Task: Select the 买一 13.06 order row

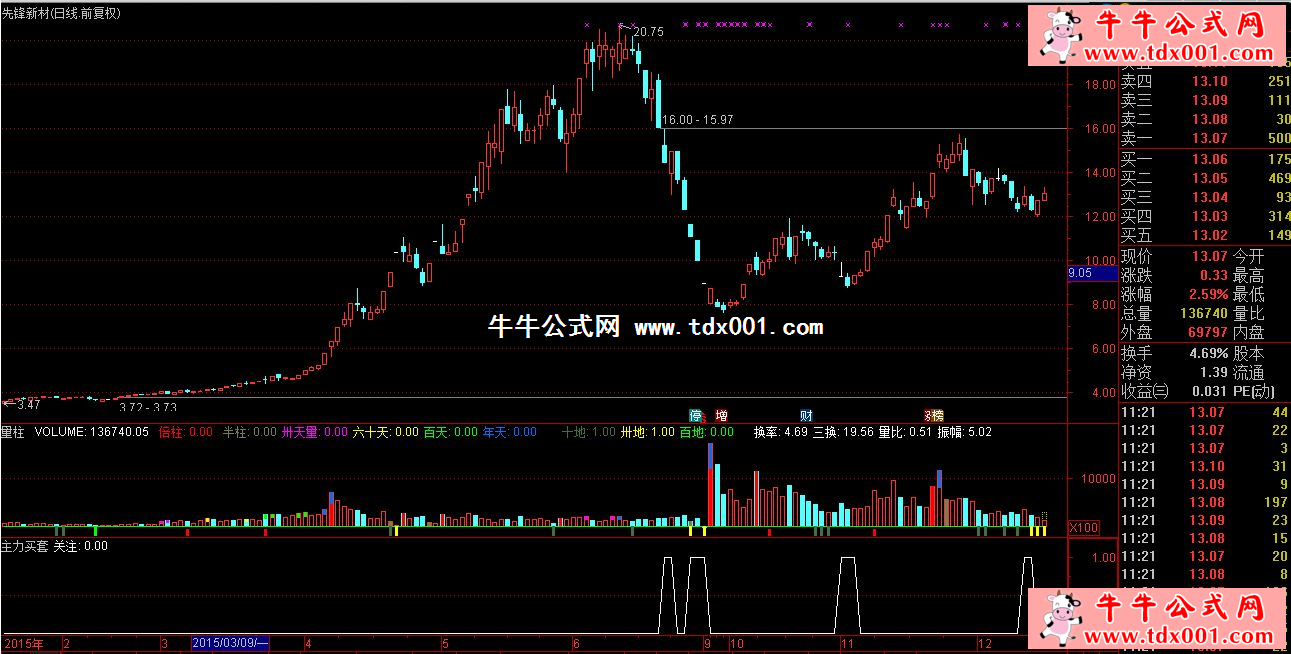Action: pos(1204,159)
